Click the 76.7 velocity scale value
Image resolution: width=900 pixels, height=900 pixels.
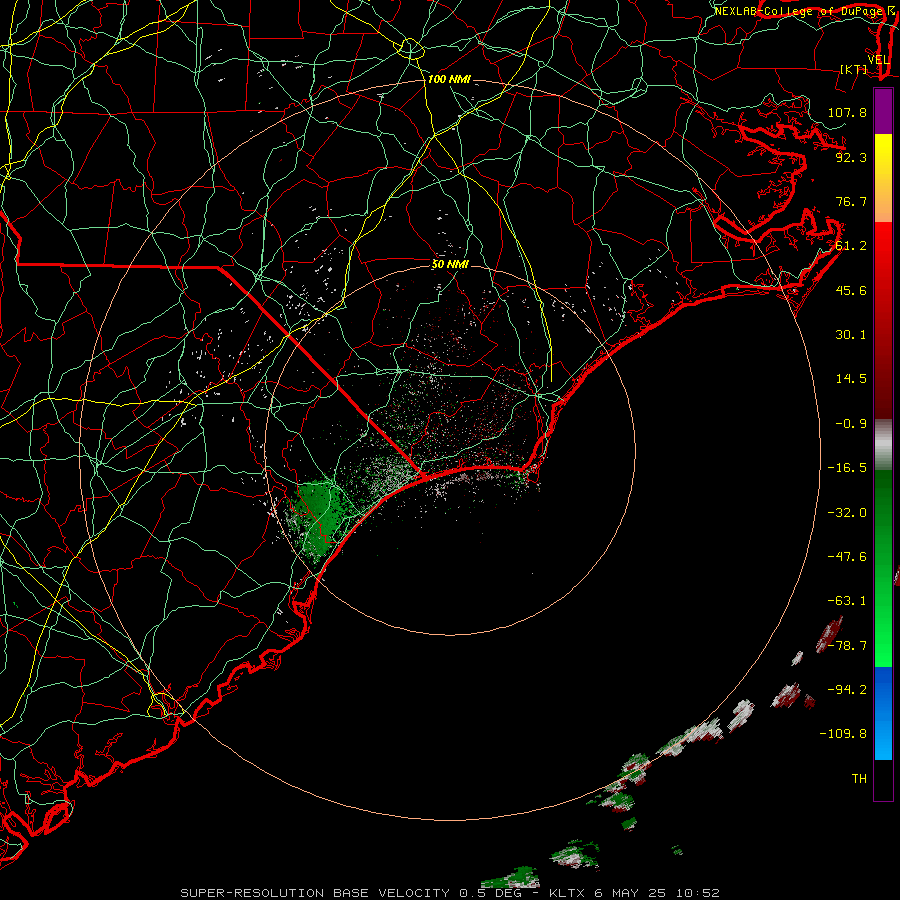point(851,201)
